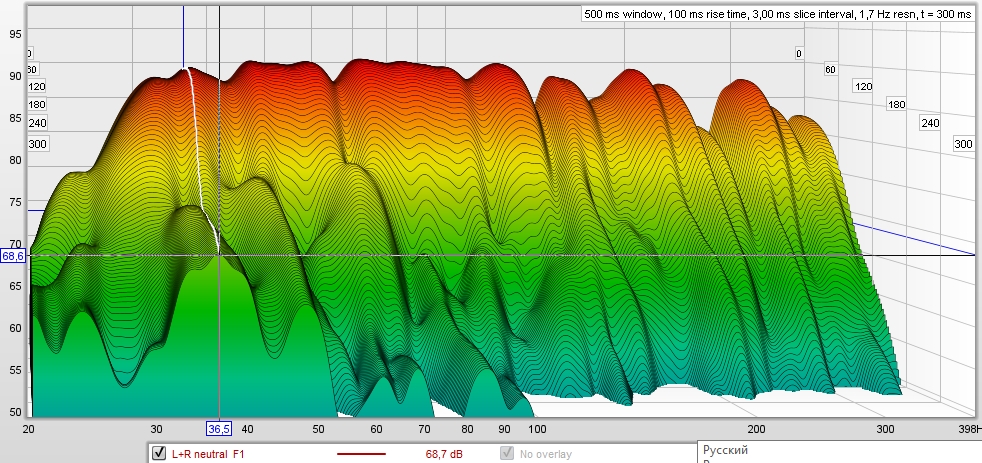Click the 50 dB level axis label
This screenshot has width=982, height=463.
pyautogui.click(x=15, y=411)
